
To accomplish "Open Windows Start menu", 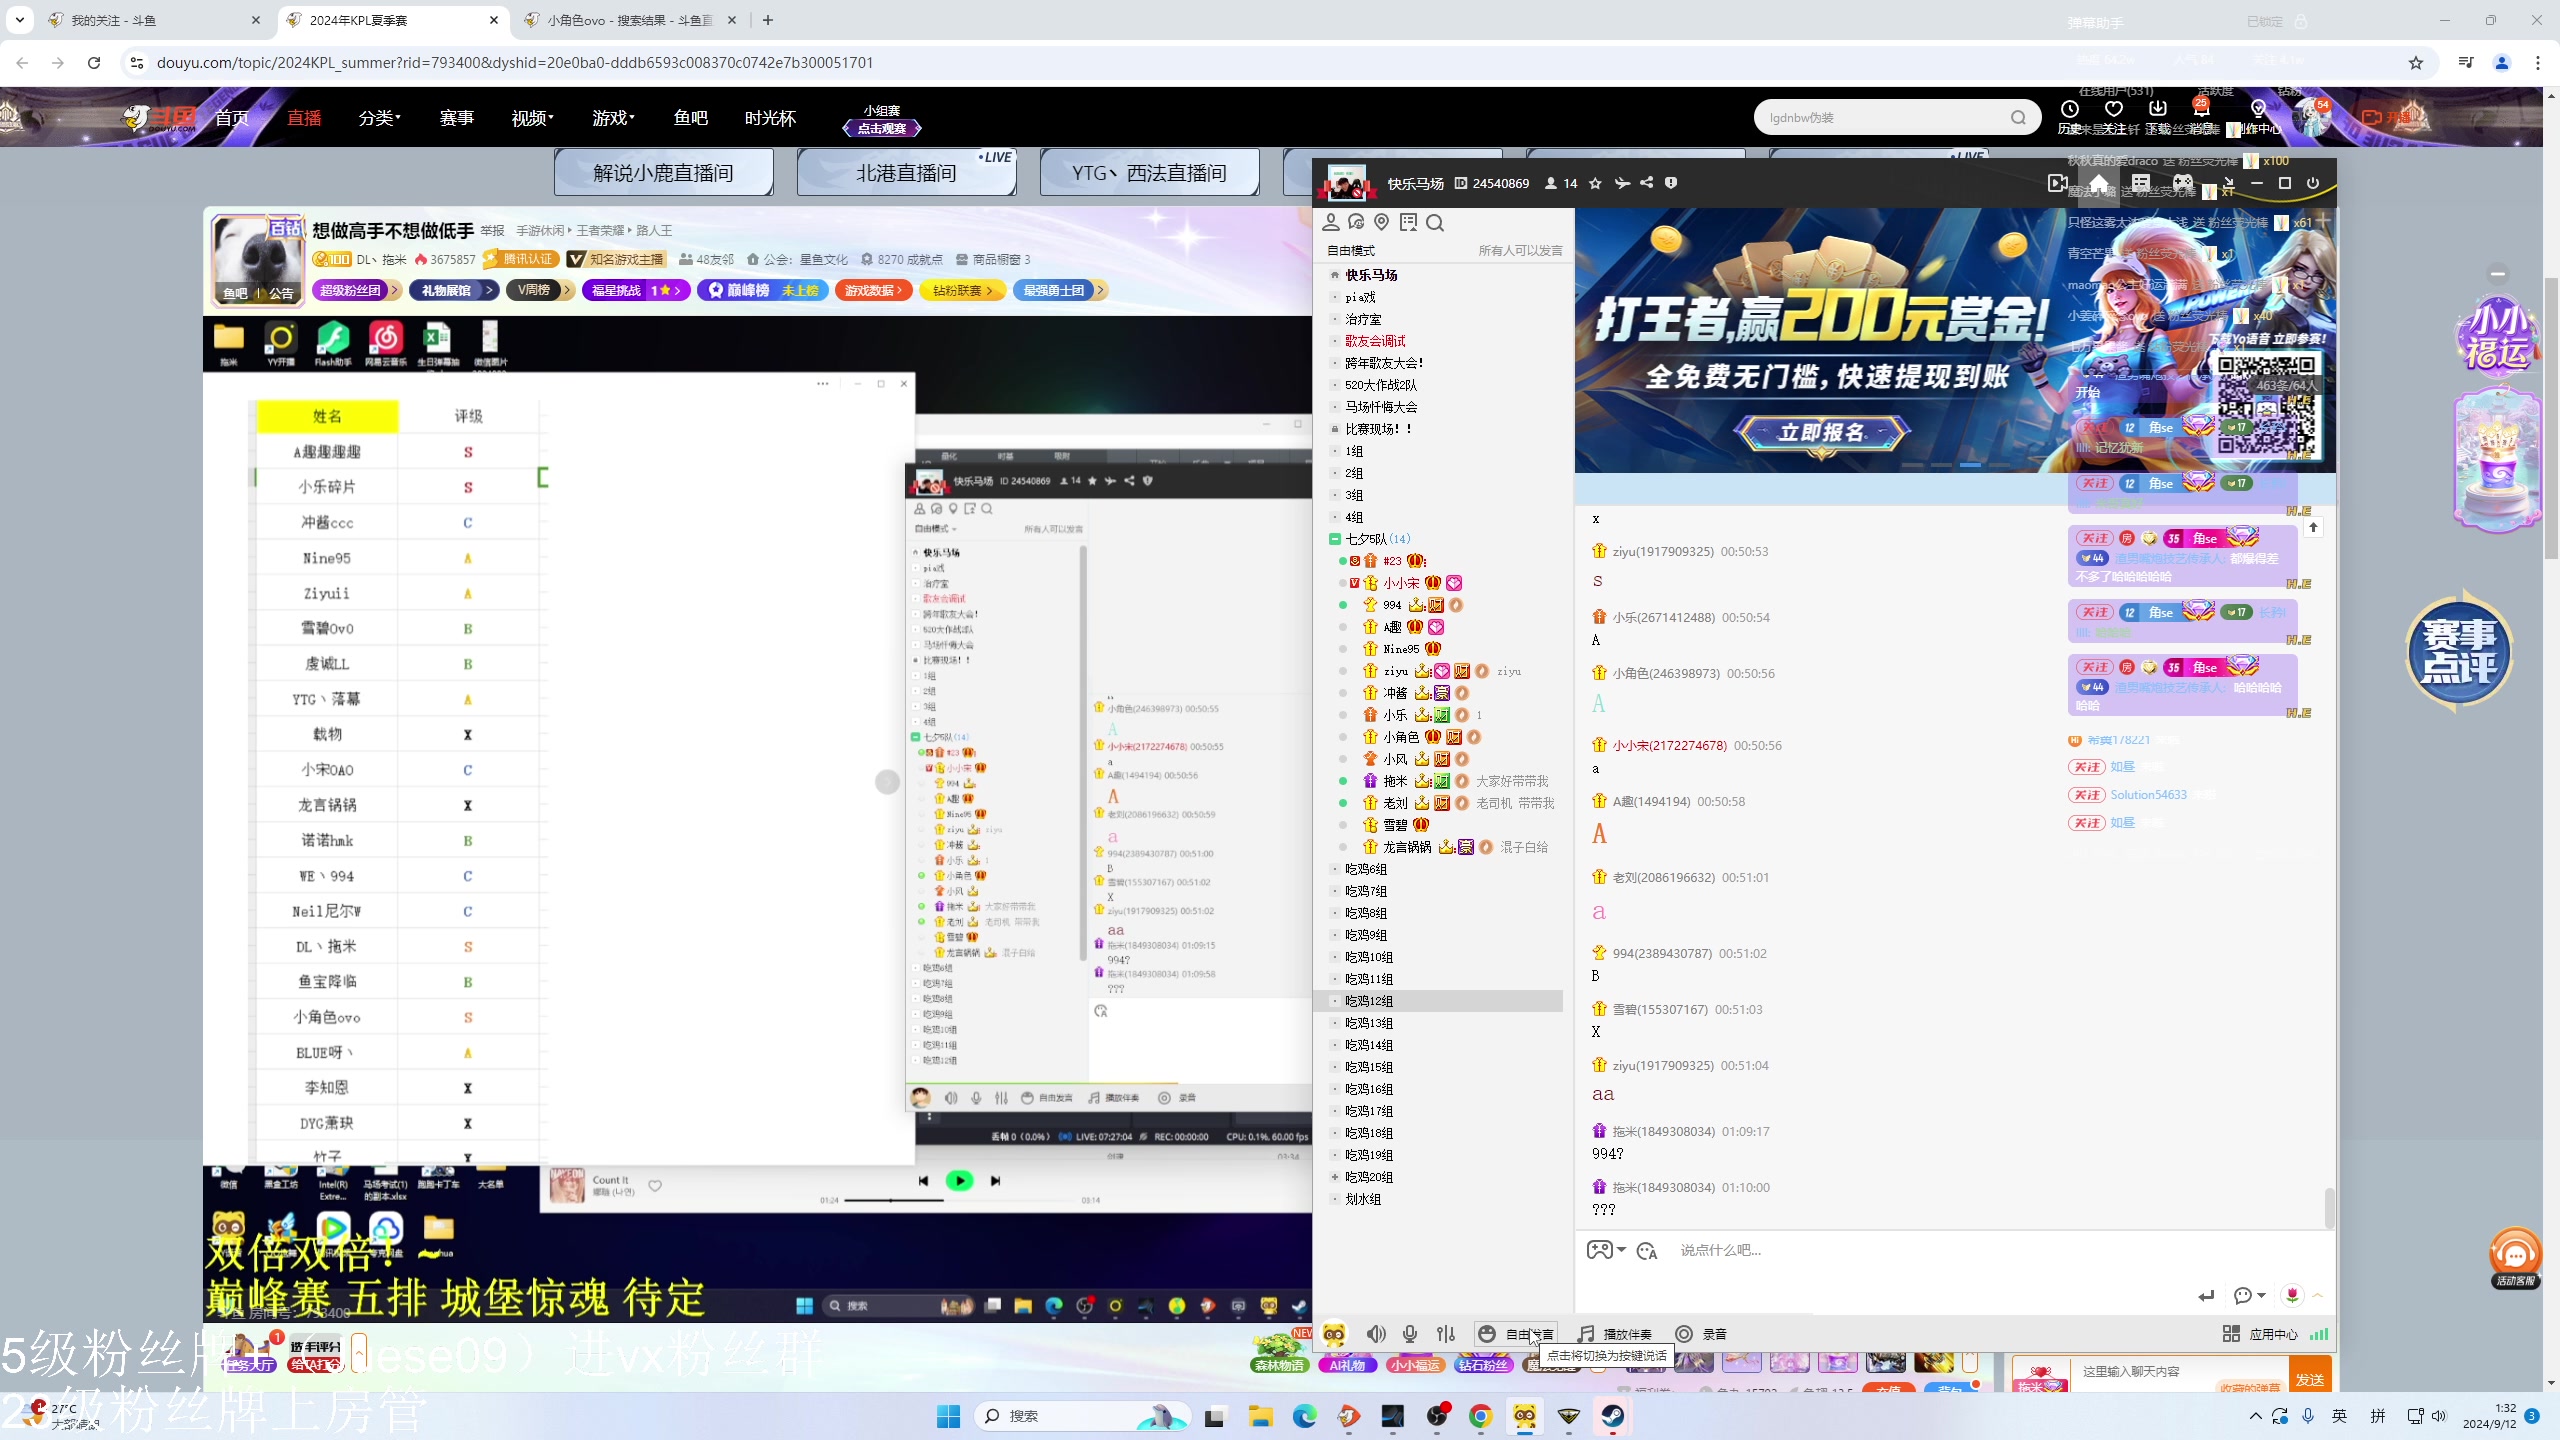I will 948,1416.
